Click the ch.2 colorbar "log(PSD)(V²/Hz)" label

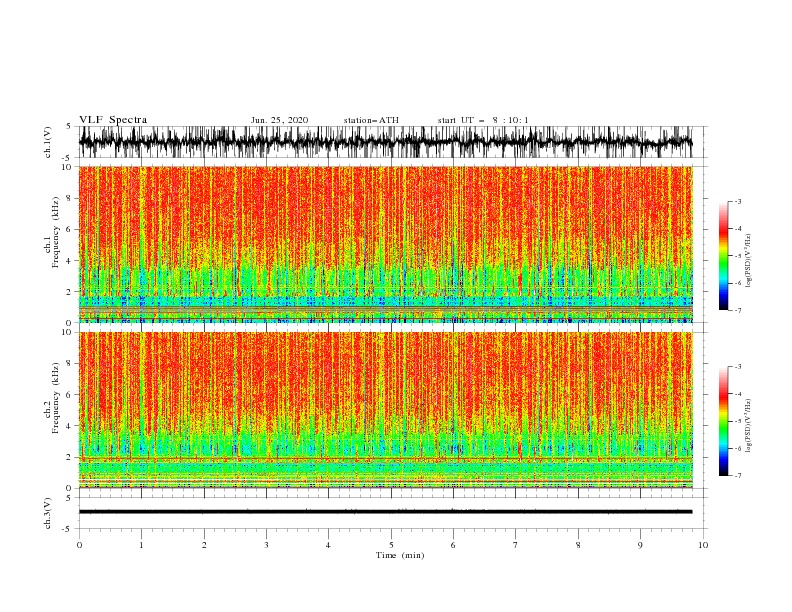(748, 426)
